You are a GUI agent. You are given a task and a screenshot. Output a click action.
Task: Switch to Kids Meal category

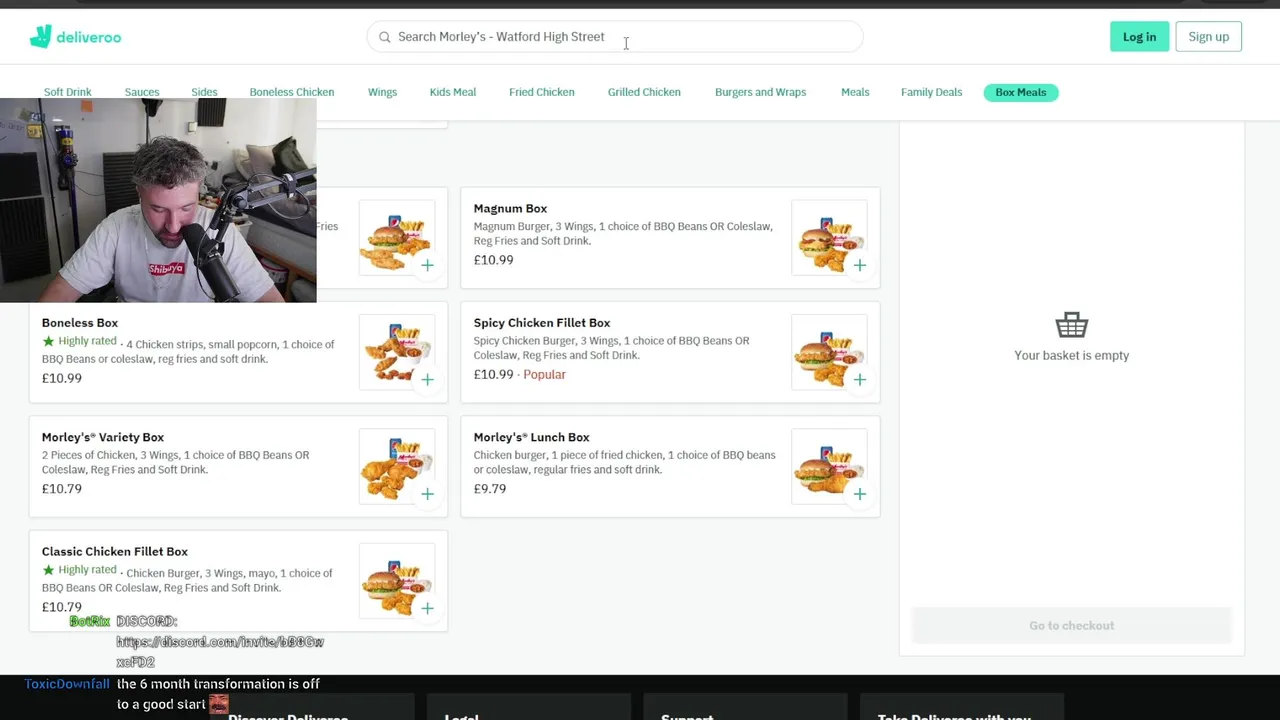[453, 92]
